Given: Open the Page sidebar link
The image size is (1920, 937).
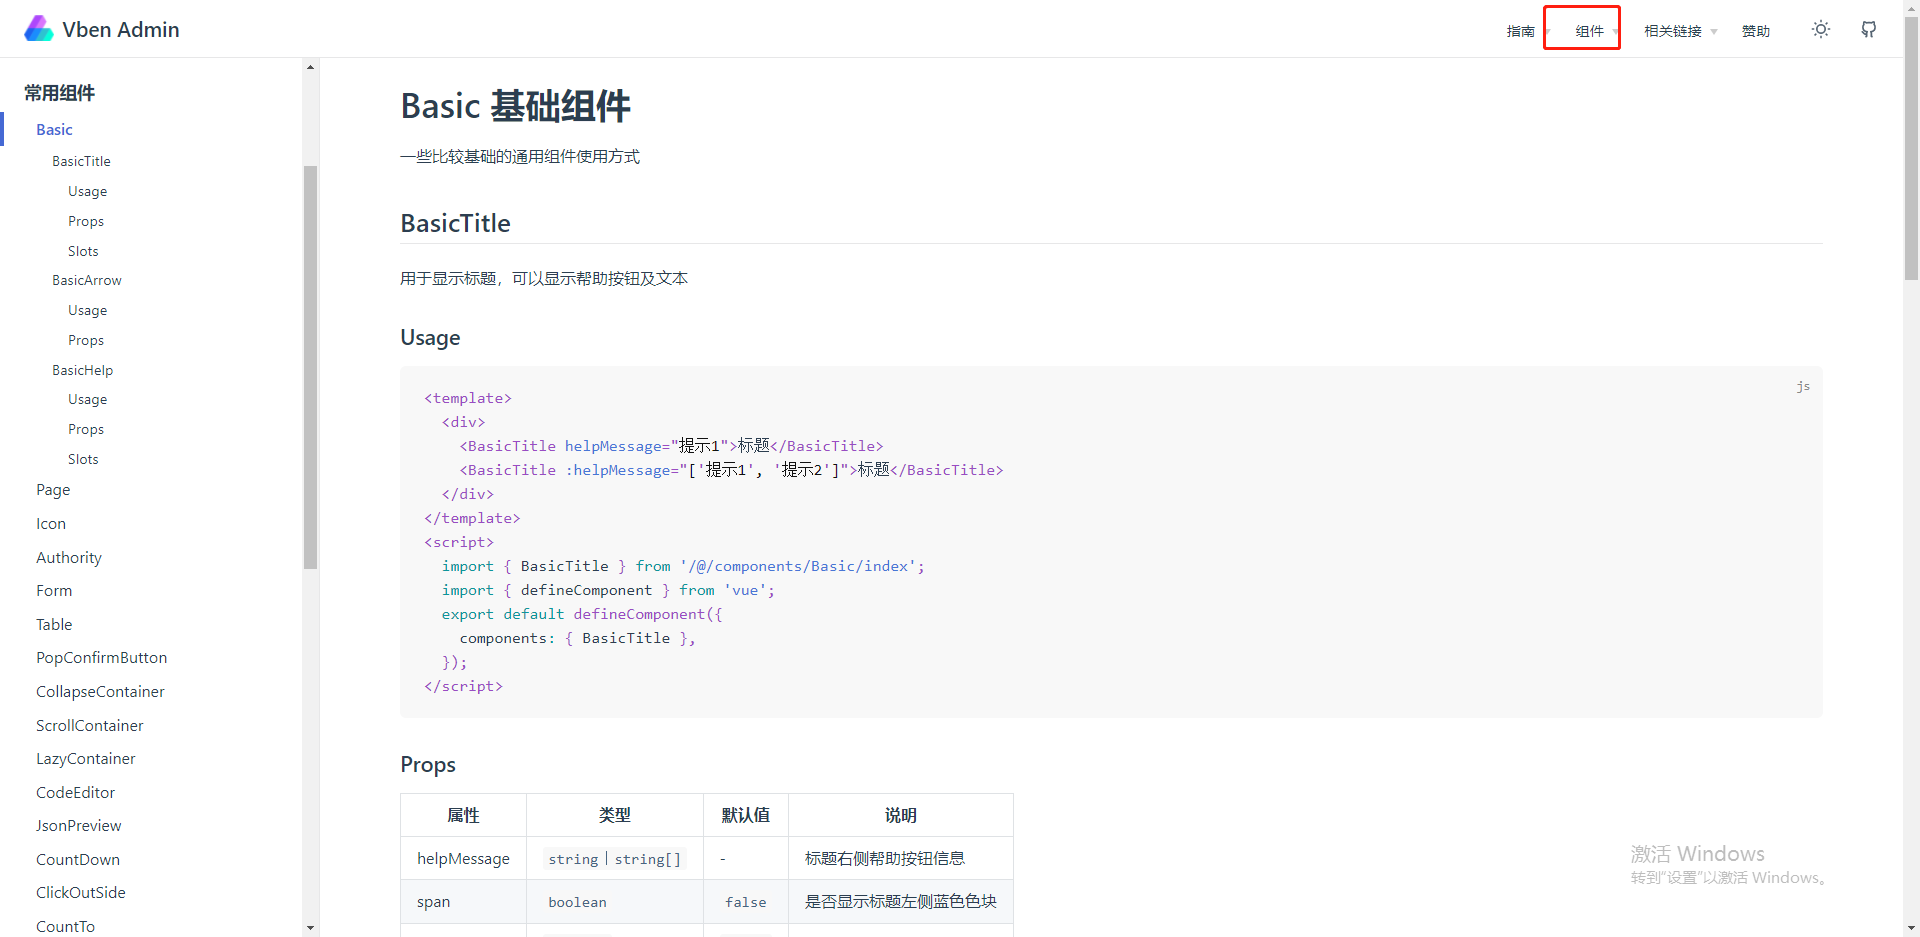Looking at the screenshot, I should [53, 490].
